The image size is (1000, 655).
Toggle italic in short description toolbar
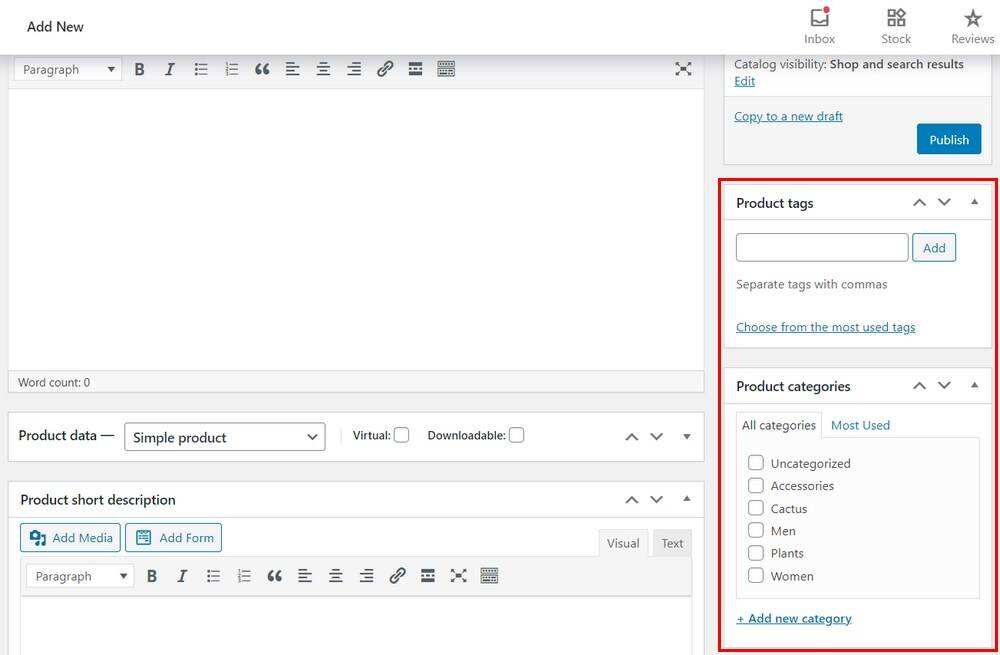pyautogui.click(x=182, y=576)
